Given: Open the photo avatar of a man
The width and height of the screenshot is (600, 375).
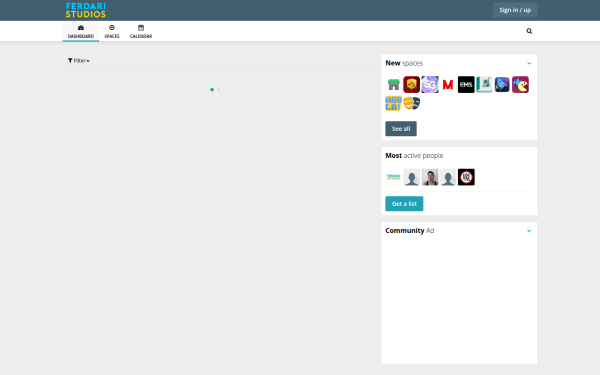Looking at the screenshot, I should click(430, 177).
